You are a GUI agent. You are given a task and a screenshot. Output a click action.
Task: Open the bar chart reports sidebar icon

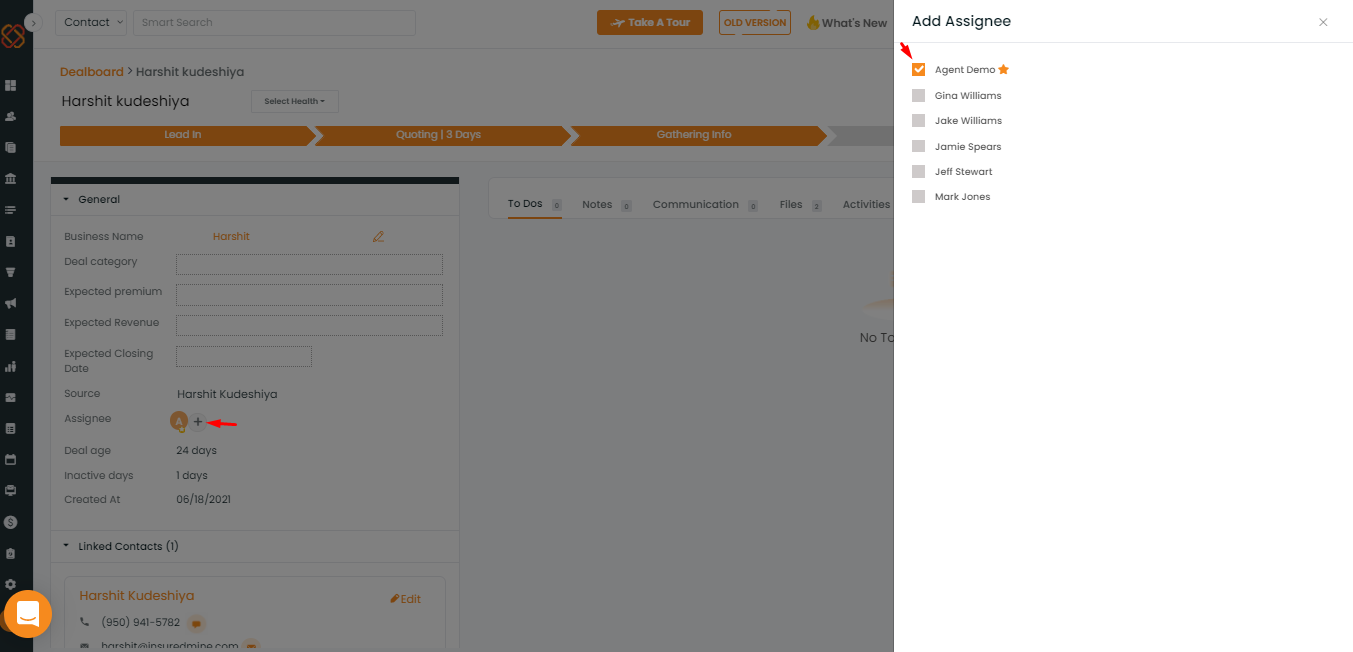tap(11, 366)
